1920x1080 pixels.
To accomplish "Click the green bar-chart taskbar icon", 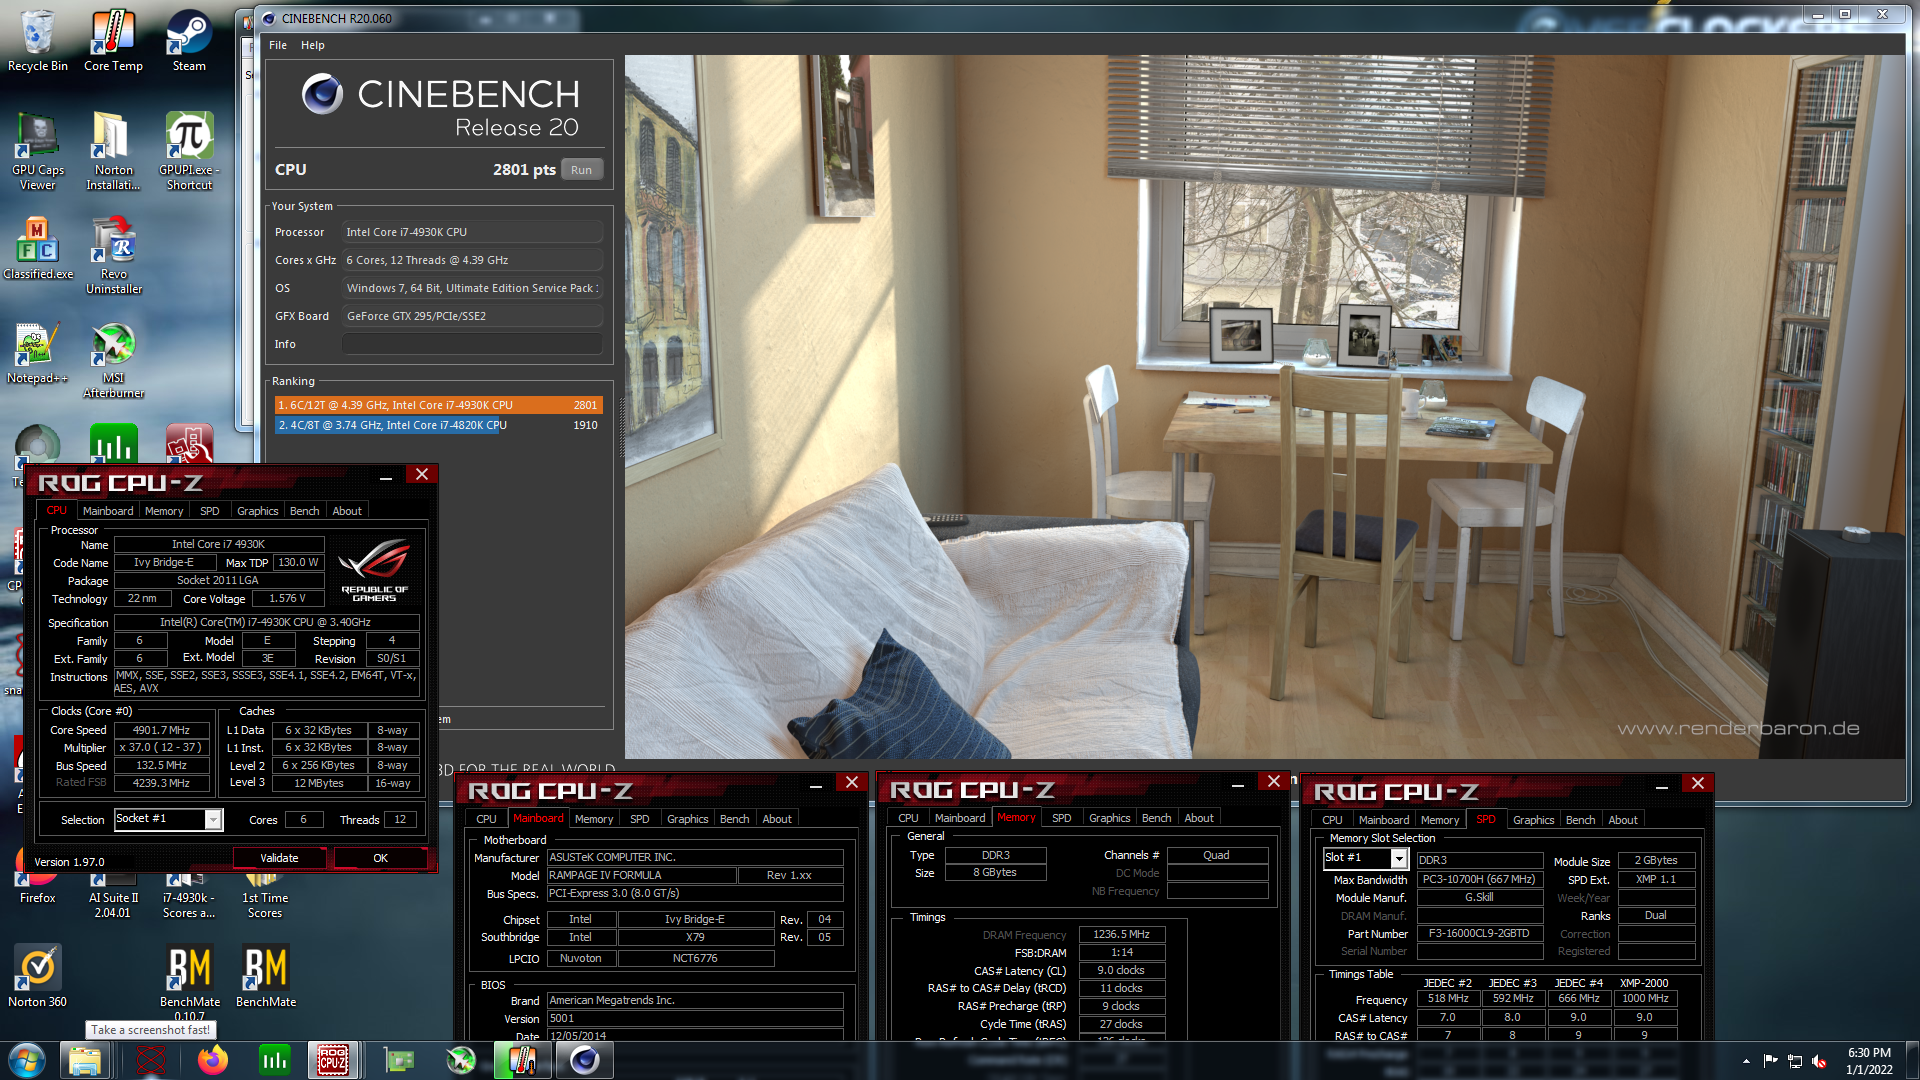I will coord(274,1060).
